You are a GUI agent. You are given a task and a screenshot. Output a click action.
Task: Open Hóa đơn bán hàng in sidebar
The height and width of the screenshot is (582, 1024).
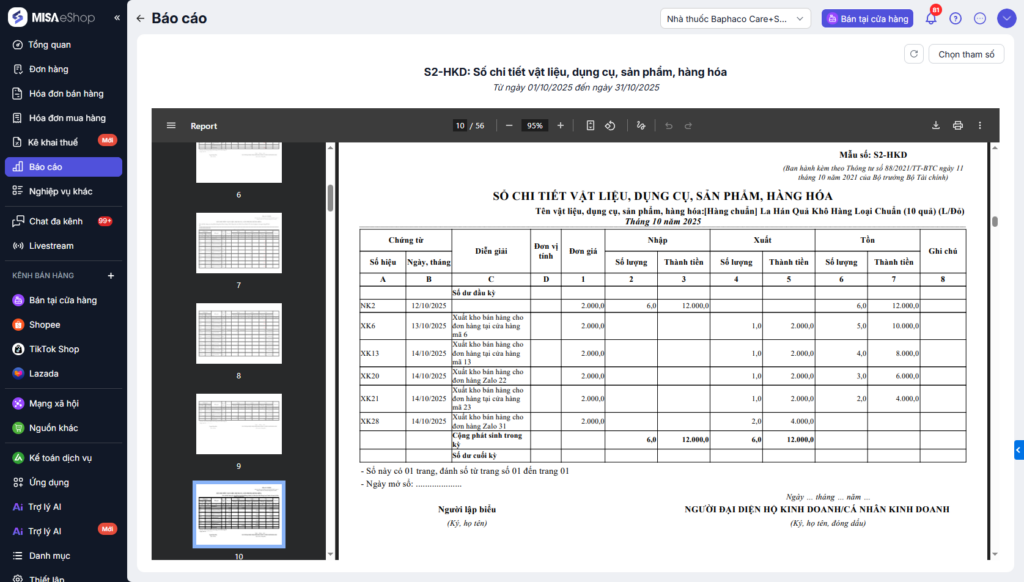63,93
